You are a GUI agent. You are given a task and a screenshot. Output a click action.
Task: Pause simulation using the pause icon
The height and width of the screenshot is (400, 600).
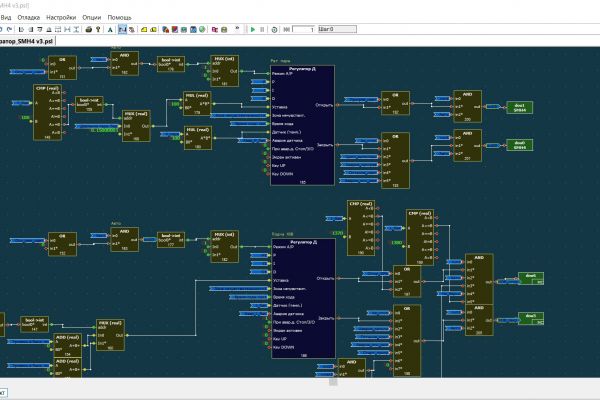(x=262, y=29)
